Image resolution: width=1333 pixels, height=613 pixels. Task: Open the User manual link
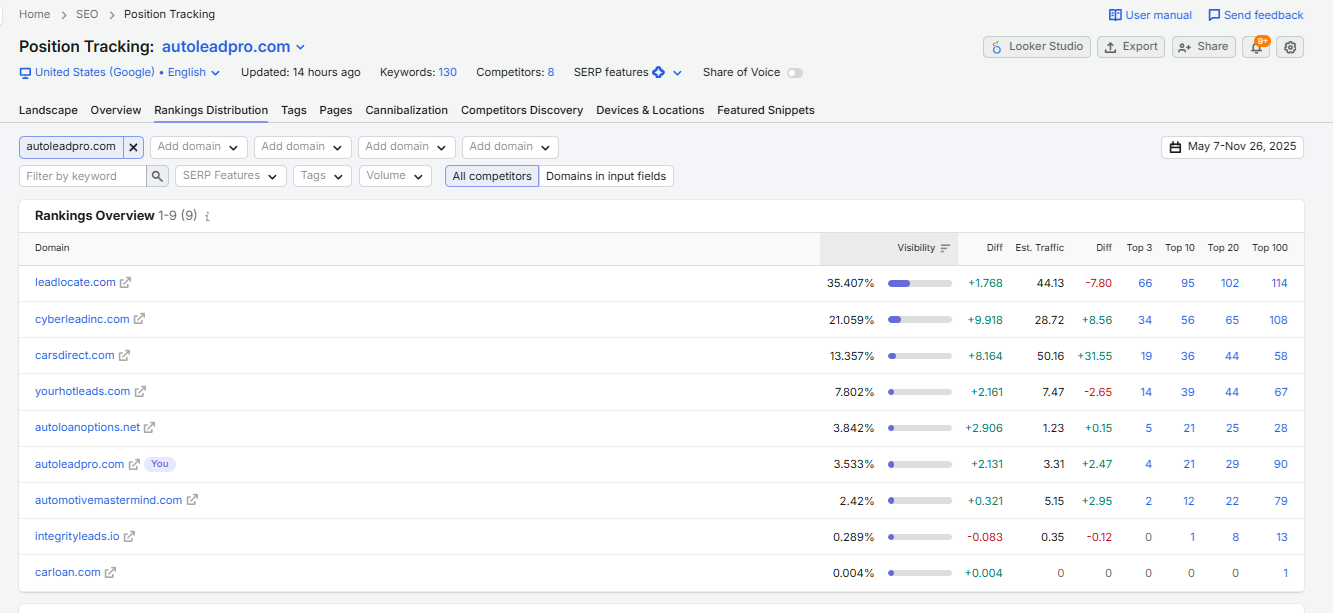(1150, 15)
